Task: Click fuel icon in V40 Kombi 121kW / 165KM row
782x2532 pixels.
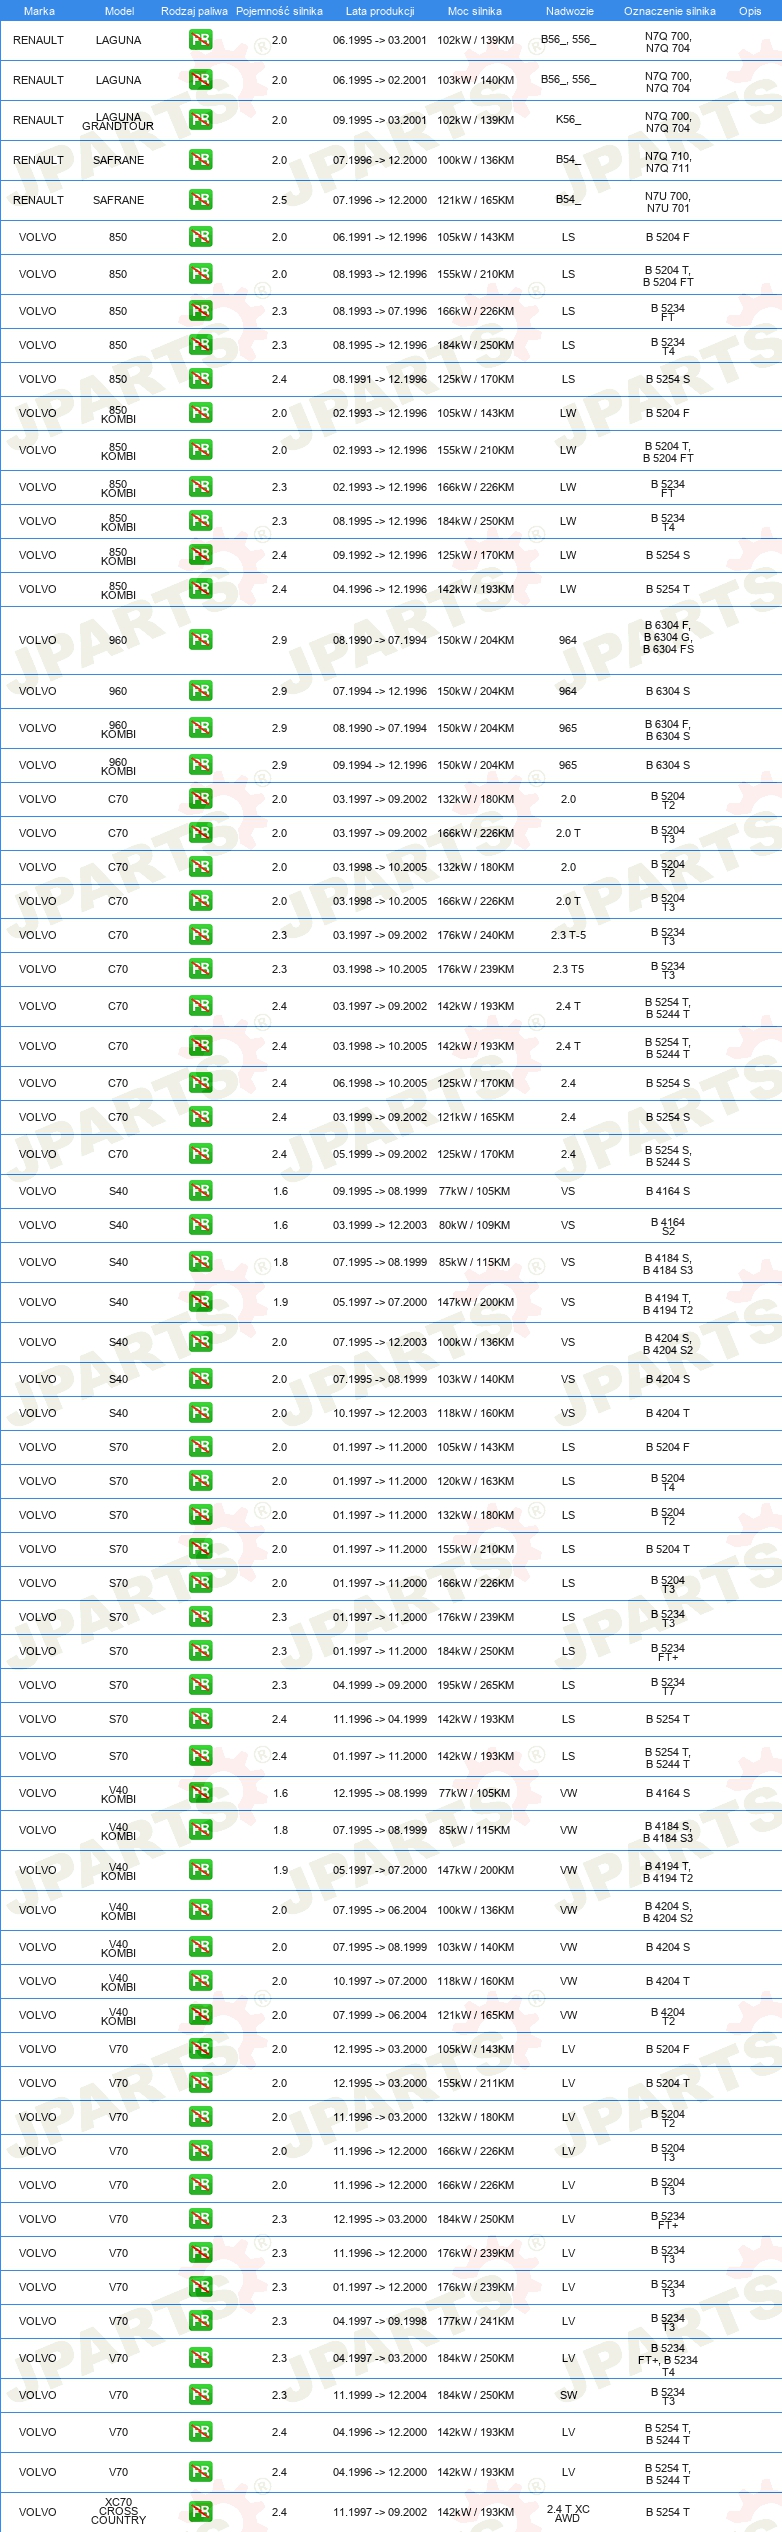Action: point(200,2015)
